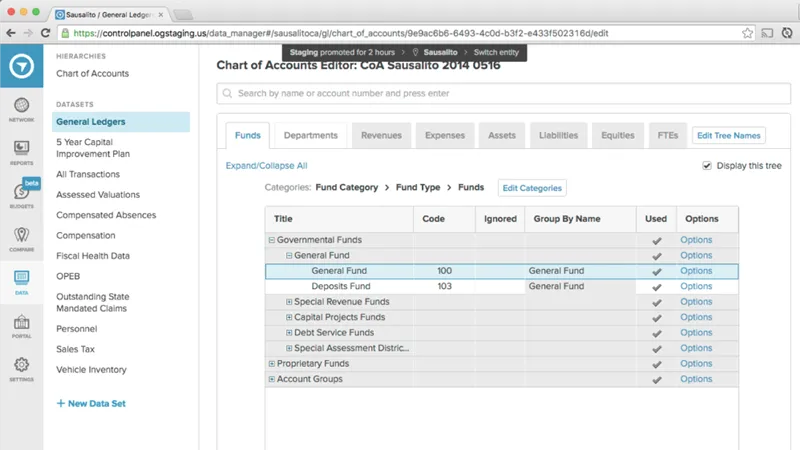Switch to the Expenses tab

445,135
